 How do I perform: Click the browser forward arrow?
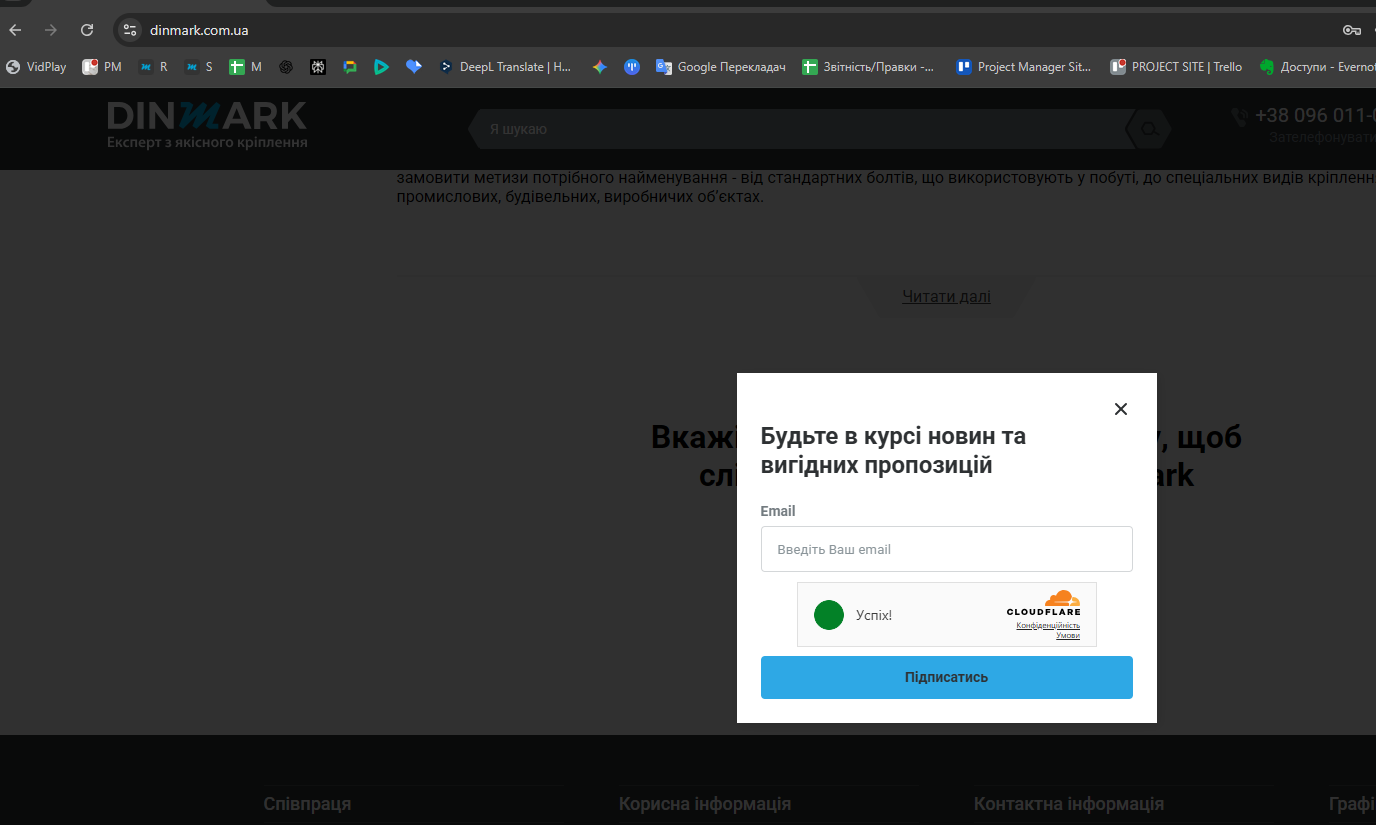pos(51,30)
